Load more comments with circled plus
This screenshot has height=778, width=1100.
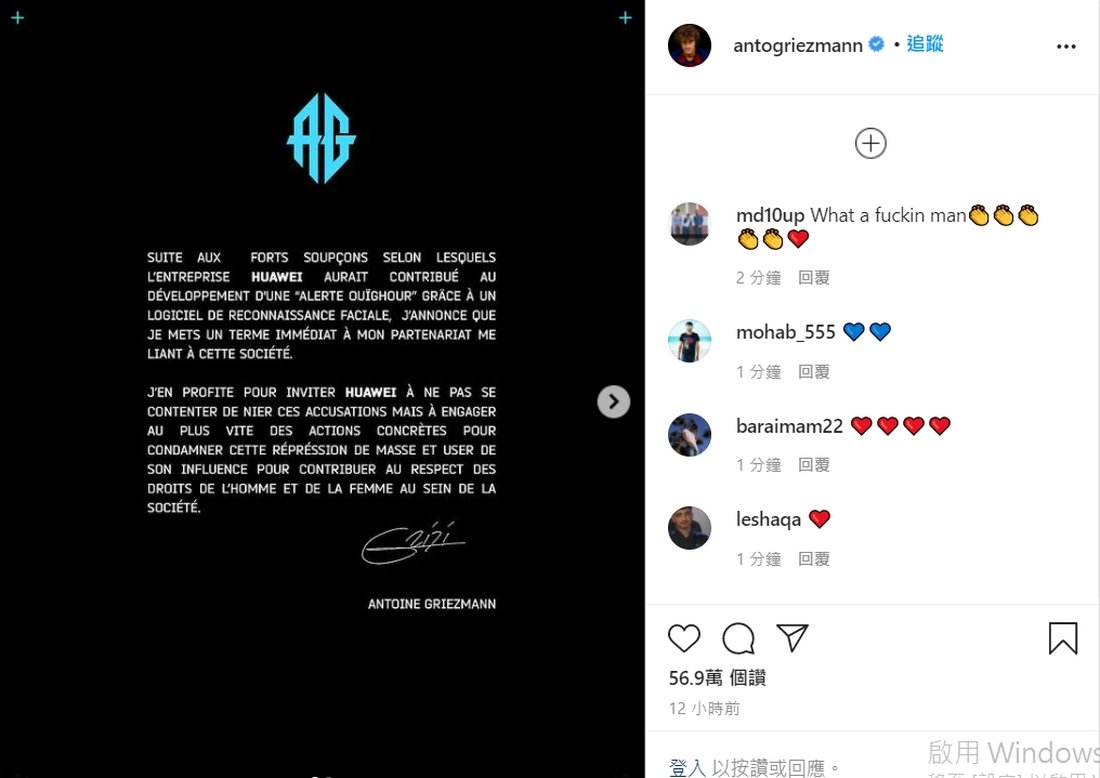tap(871, 143)
